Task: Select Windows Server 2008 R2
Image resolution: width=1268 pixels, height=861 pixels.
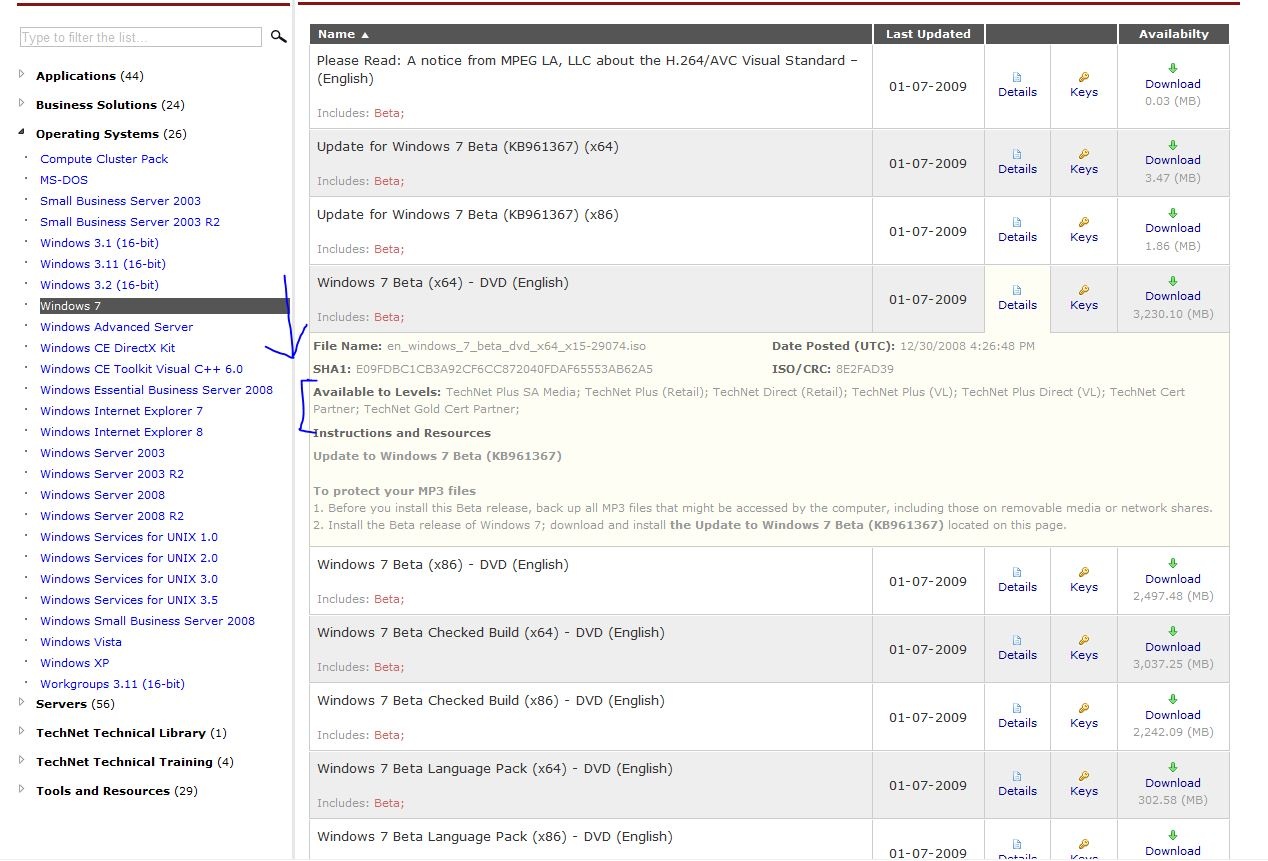Action: pyautogui.click(x=112, y=516)
